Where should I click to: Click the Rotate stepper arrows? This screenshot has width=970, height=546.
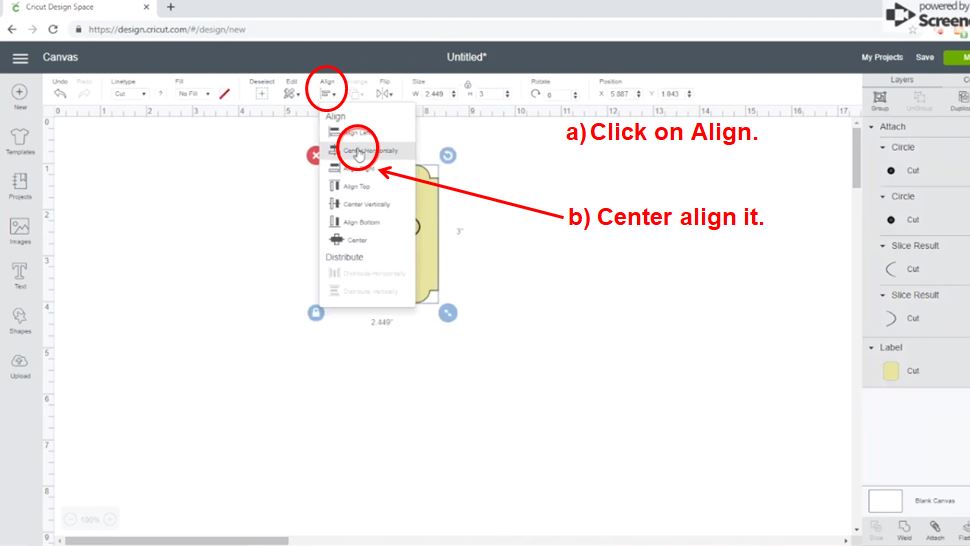pyautogui.click(x=575, y=95)
